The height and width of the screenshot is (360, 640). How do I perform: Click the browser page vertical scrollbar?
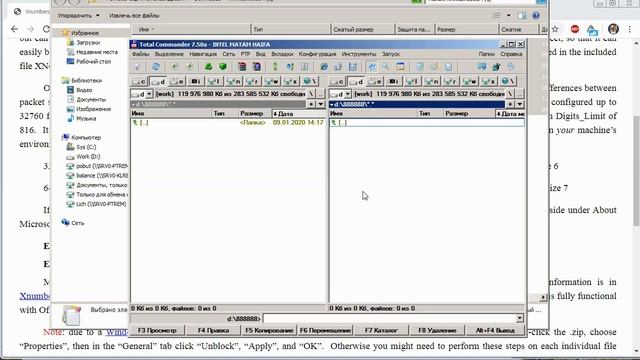[636, 171]
